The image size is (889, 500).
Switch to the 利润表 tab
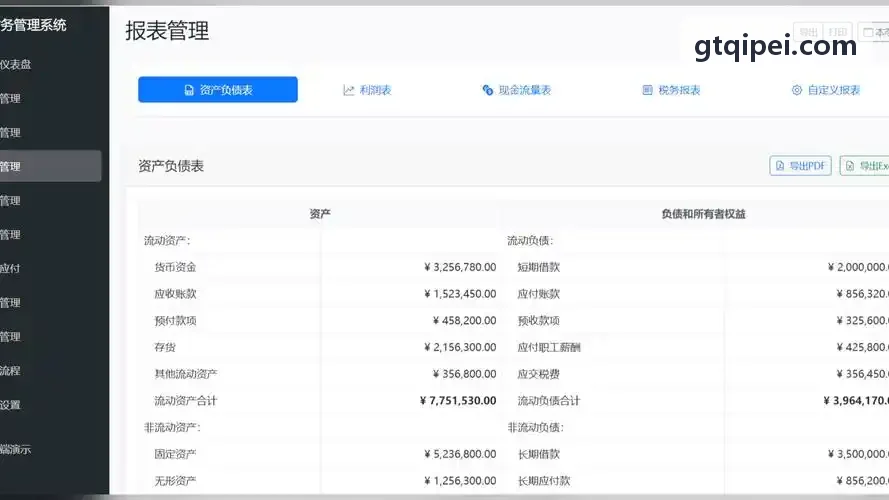367,90
